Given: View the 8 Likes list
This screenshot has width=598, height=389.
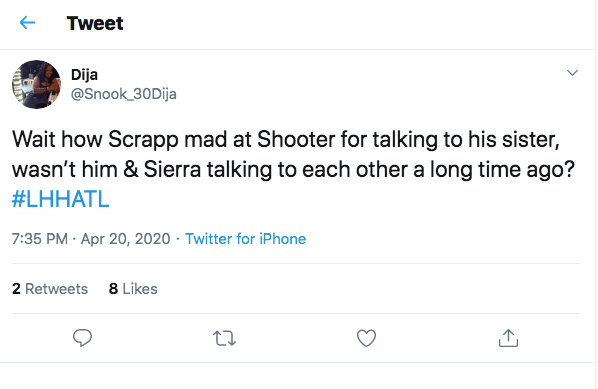Looking at the screenshot, I should pos(133,289).
